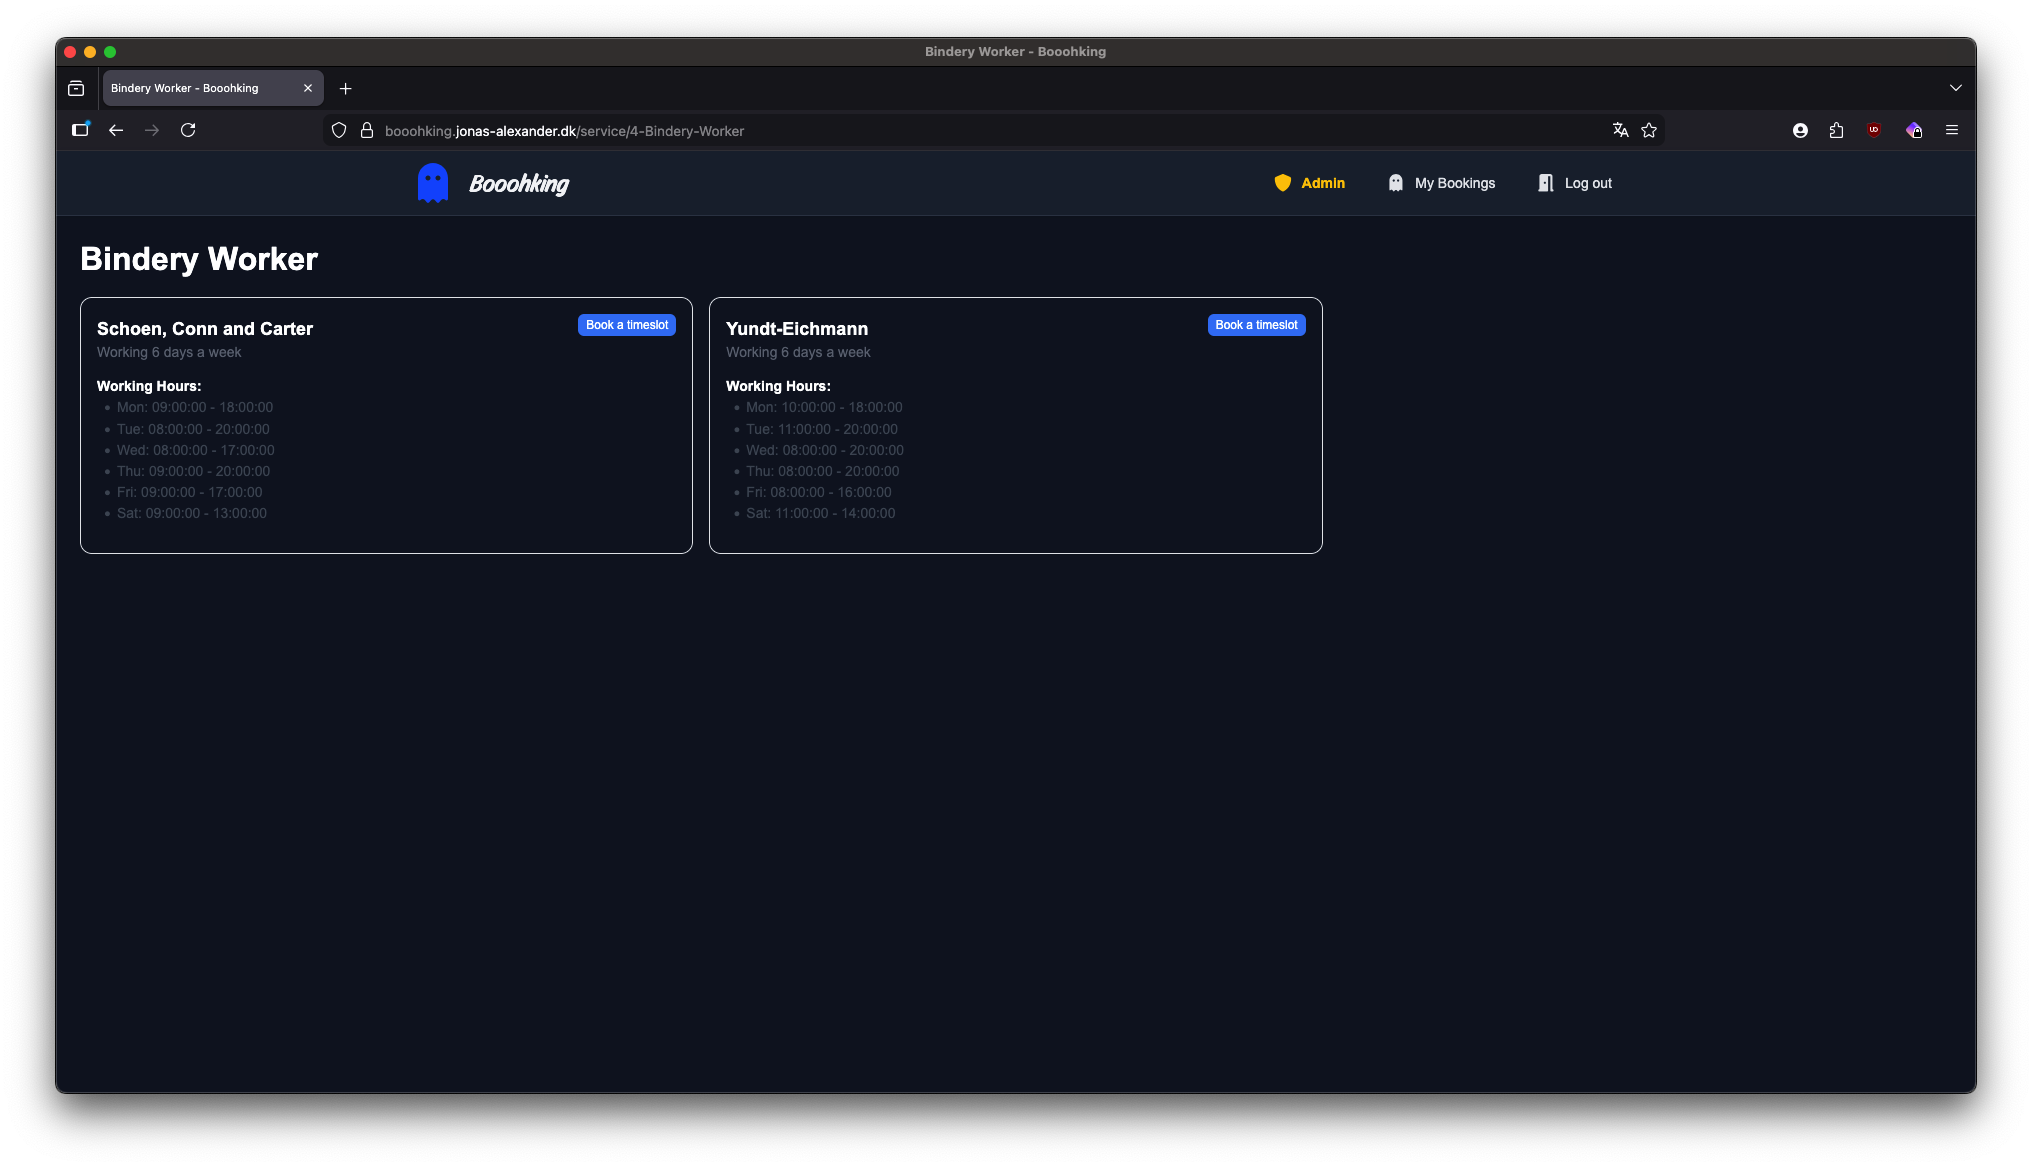Toggle the browser sidebar panel

tap(80, 130)
